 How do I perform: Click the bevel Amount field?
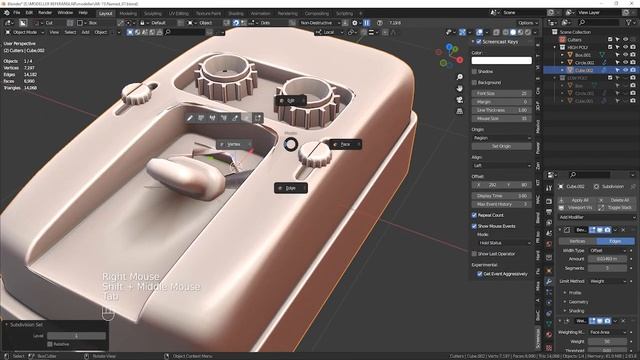(608, 259)
